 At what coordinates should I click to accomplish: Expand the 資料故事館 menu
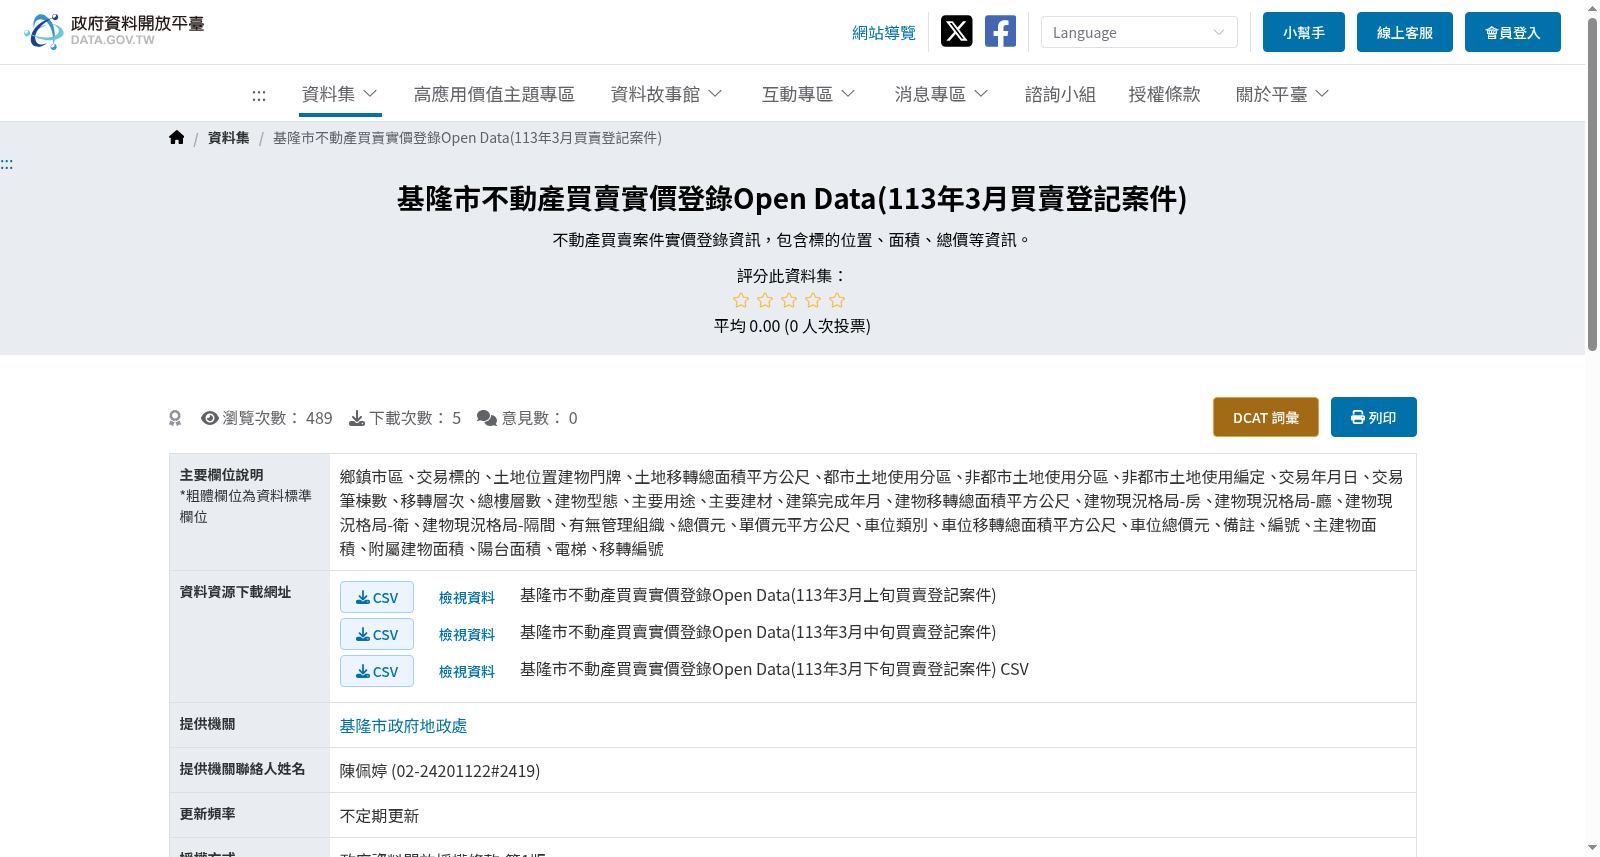point(667,94)
